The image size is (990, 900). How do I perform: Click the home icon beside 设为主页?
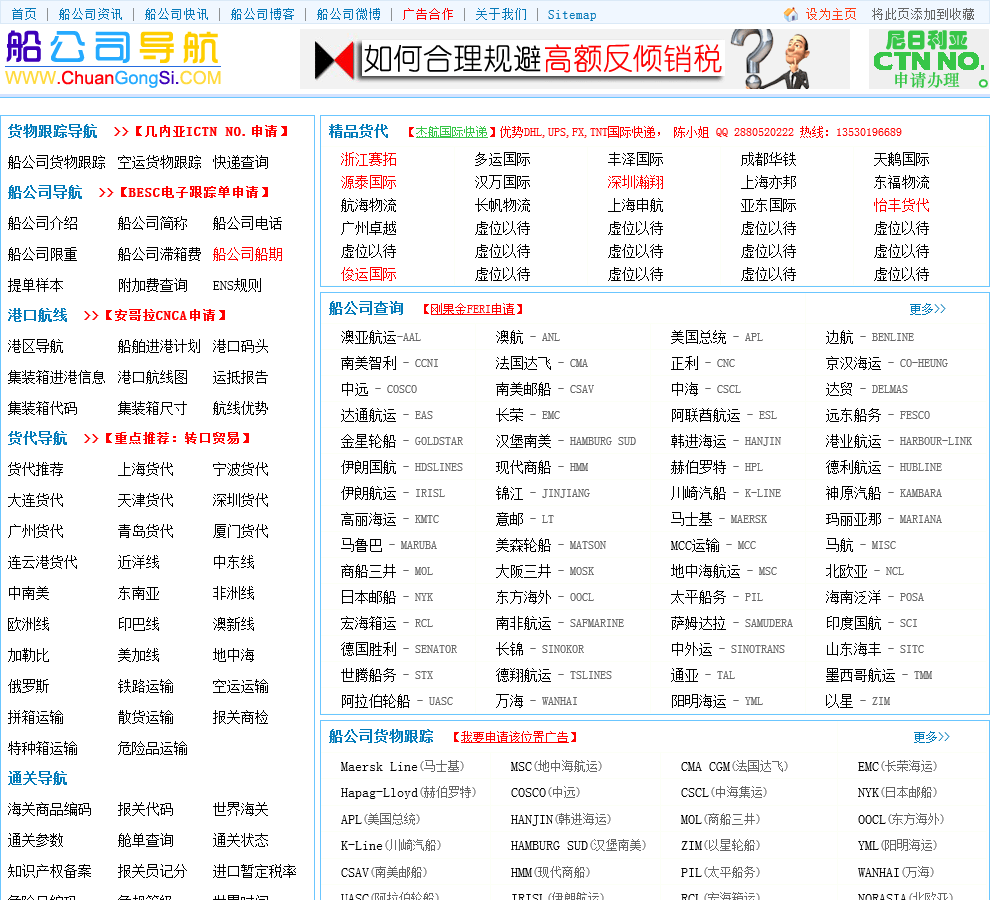pos(790,14)
